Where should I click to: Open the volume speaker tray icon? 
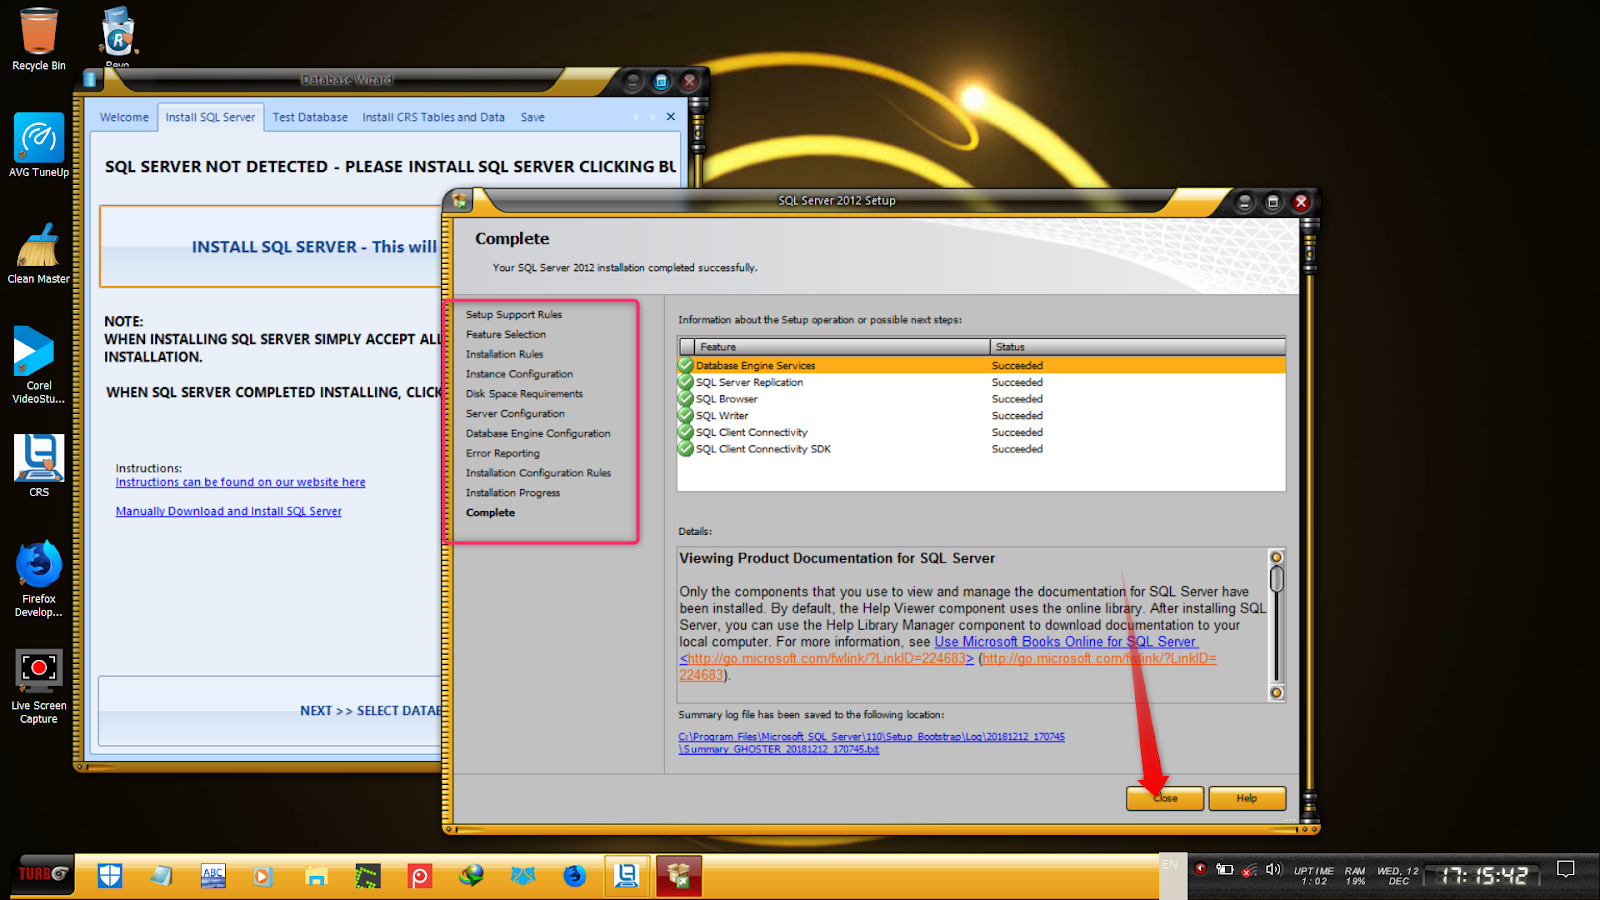point(1273,869)
